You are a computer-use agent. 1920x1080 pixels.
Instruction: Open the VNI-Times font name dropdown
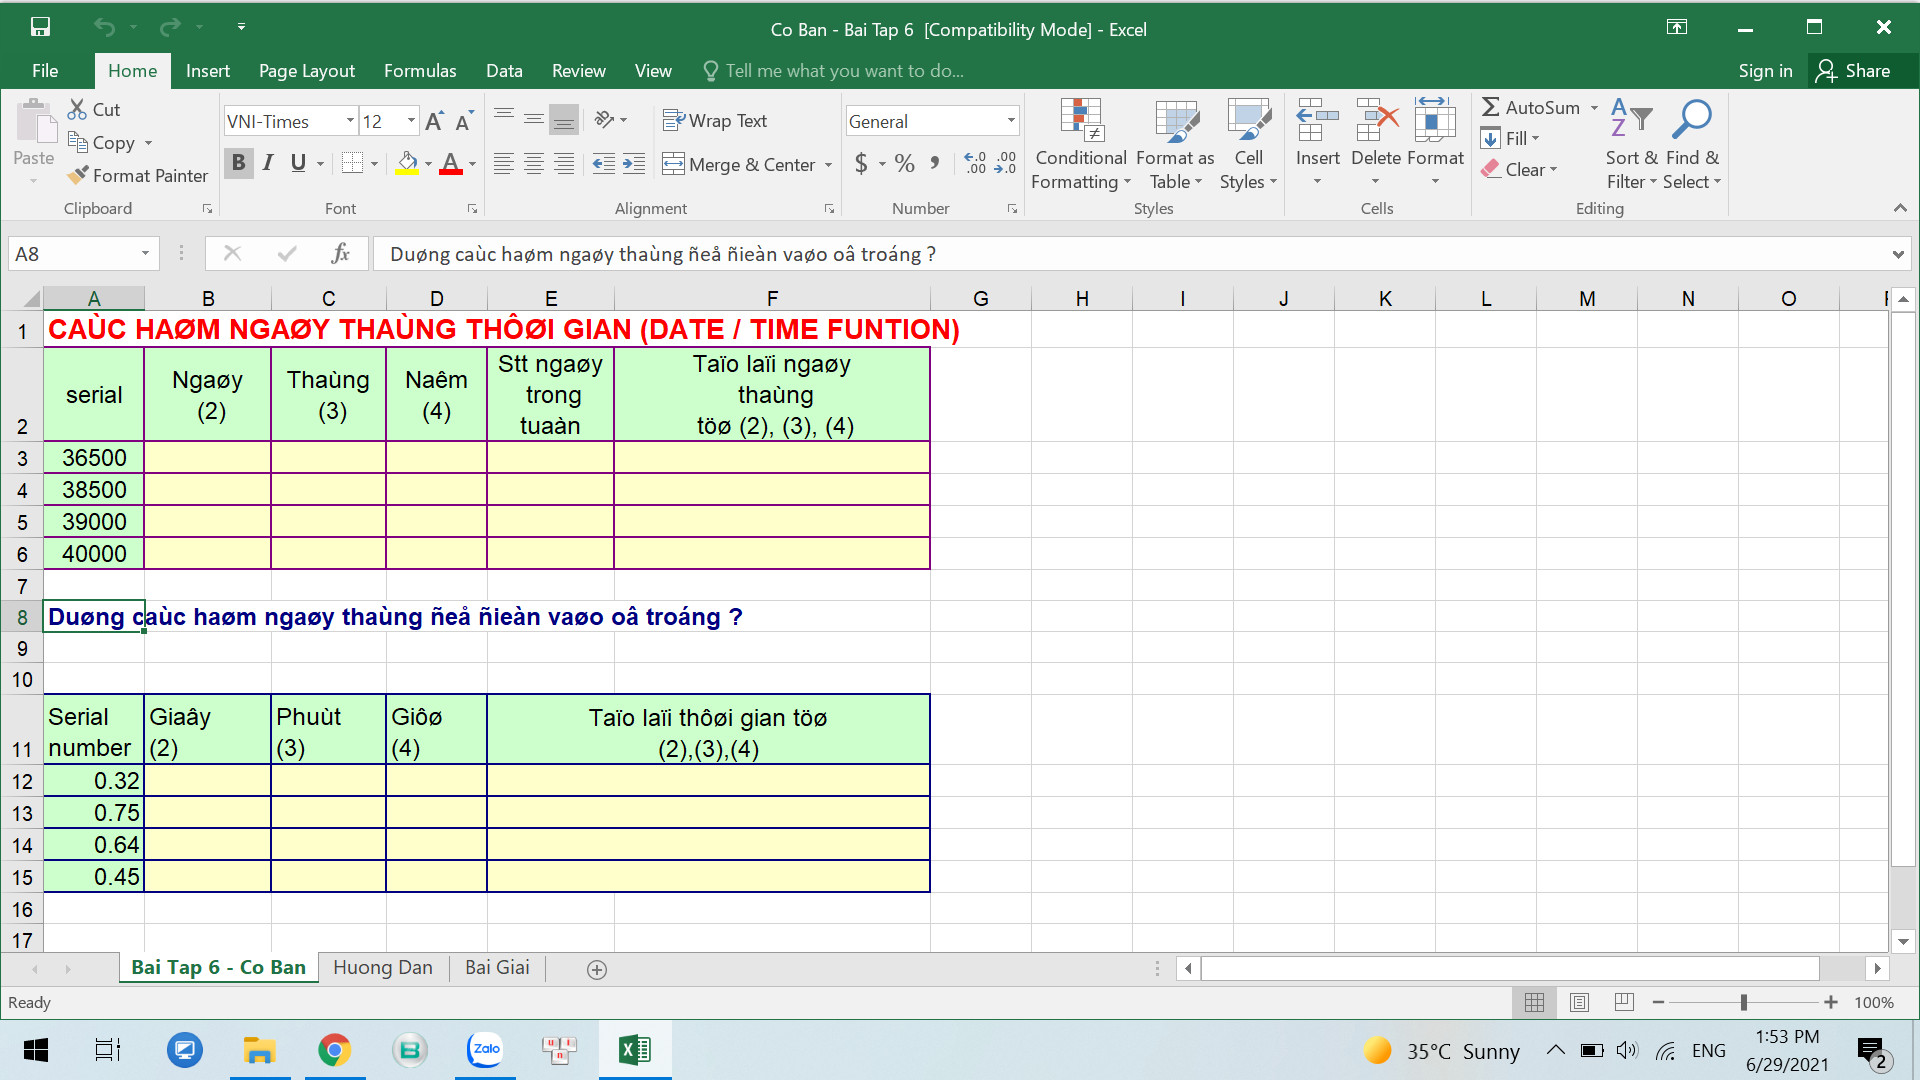(350, 121)
